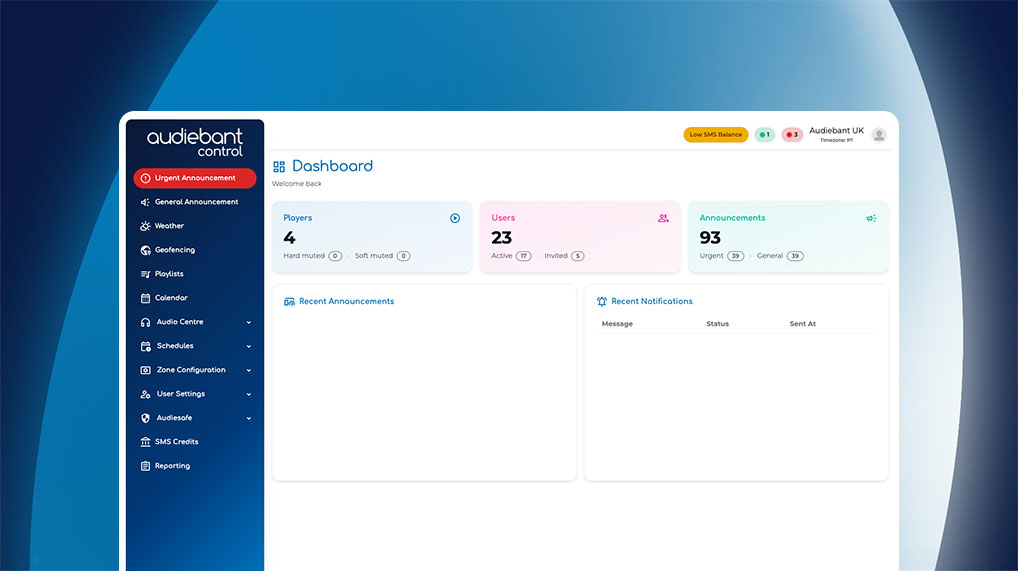Image resolution: width=1018 pixels, height=571 pixels.
Task: Expand the Audiesafe submenu chevron
Action: pos(249,418)
